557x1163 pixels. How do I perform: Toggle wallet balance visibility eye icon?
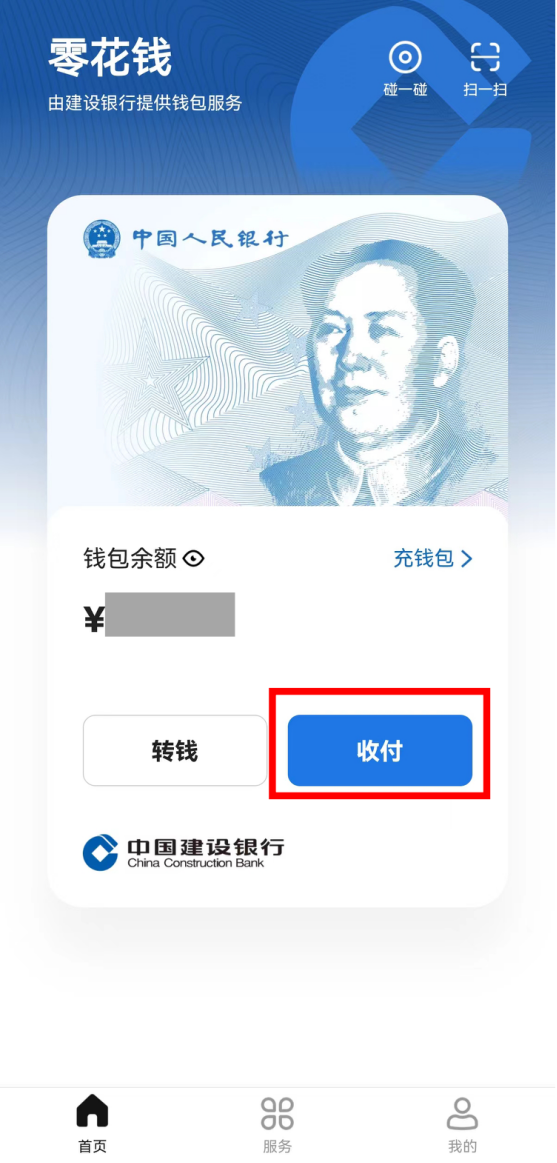click(x=194, y=559)
